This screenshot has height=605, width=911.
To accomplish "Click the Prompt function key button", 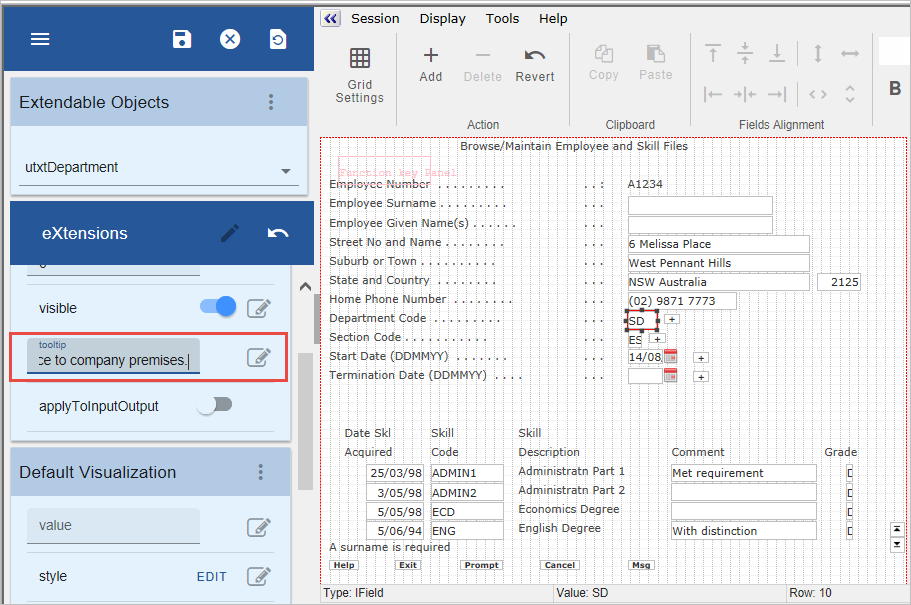I will pyautogui.click(x=482, y=565).
